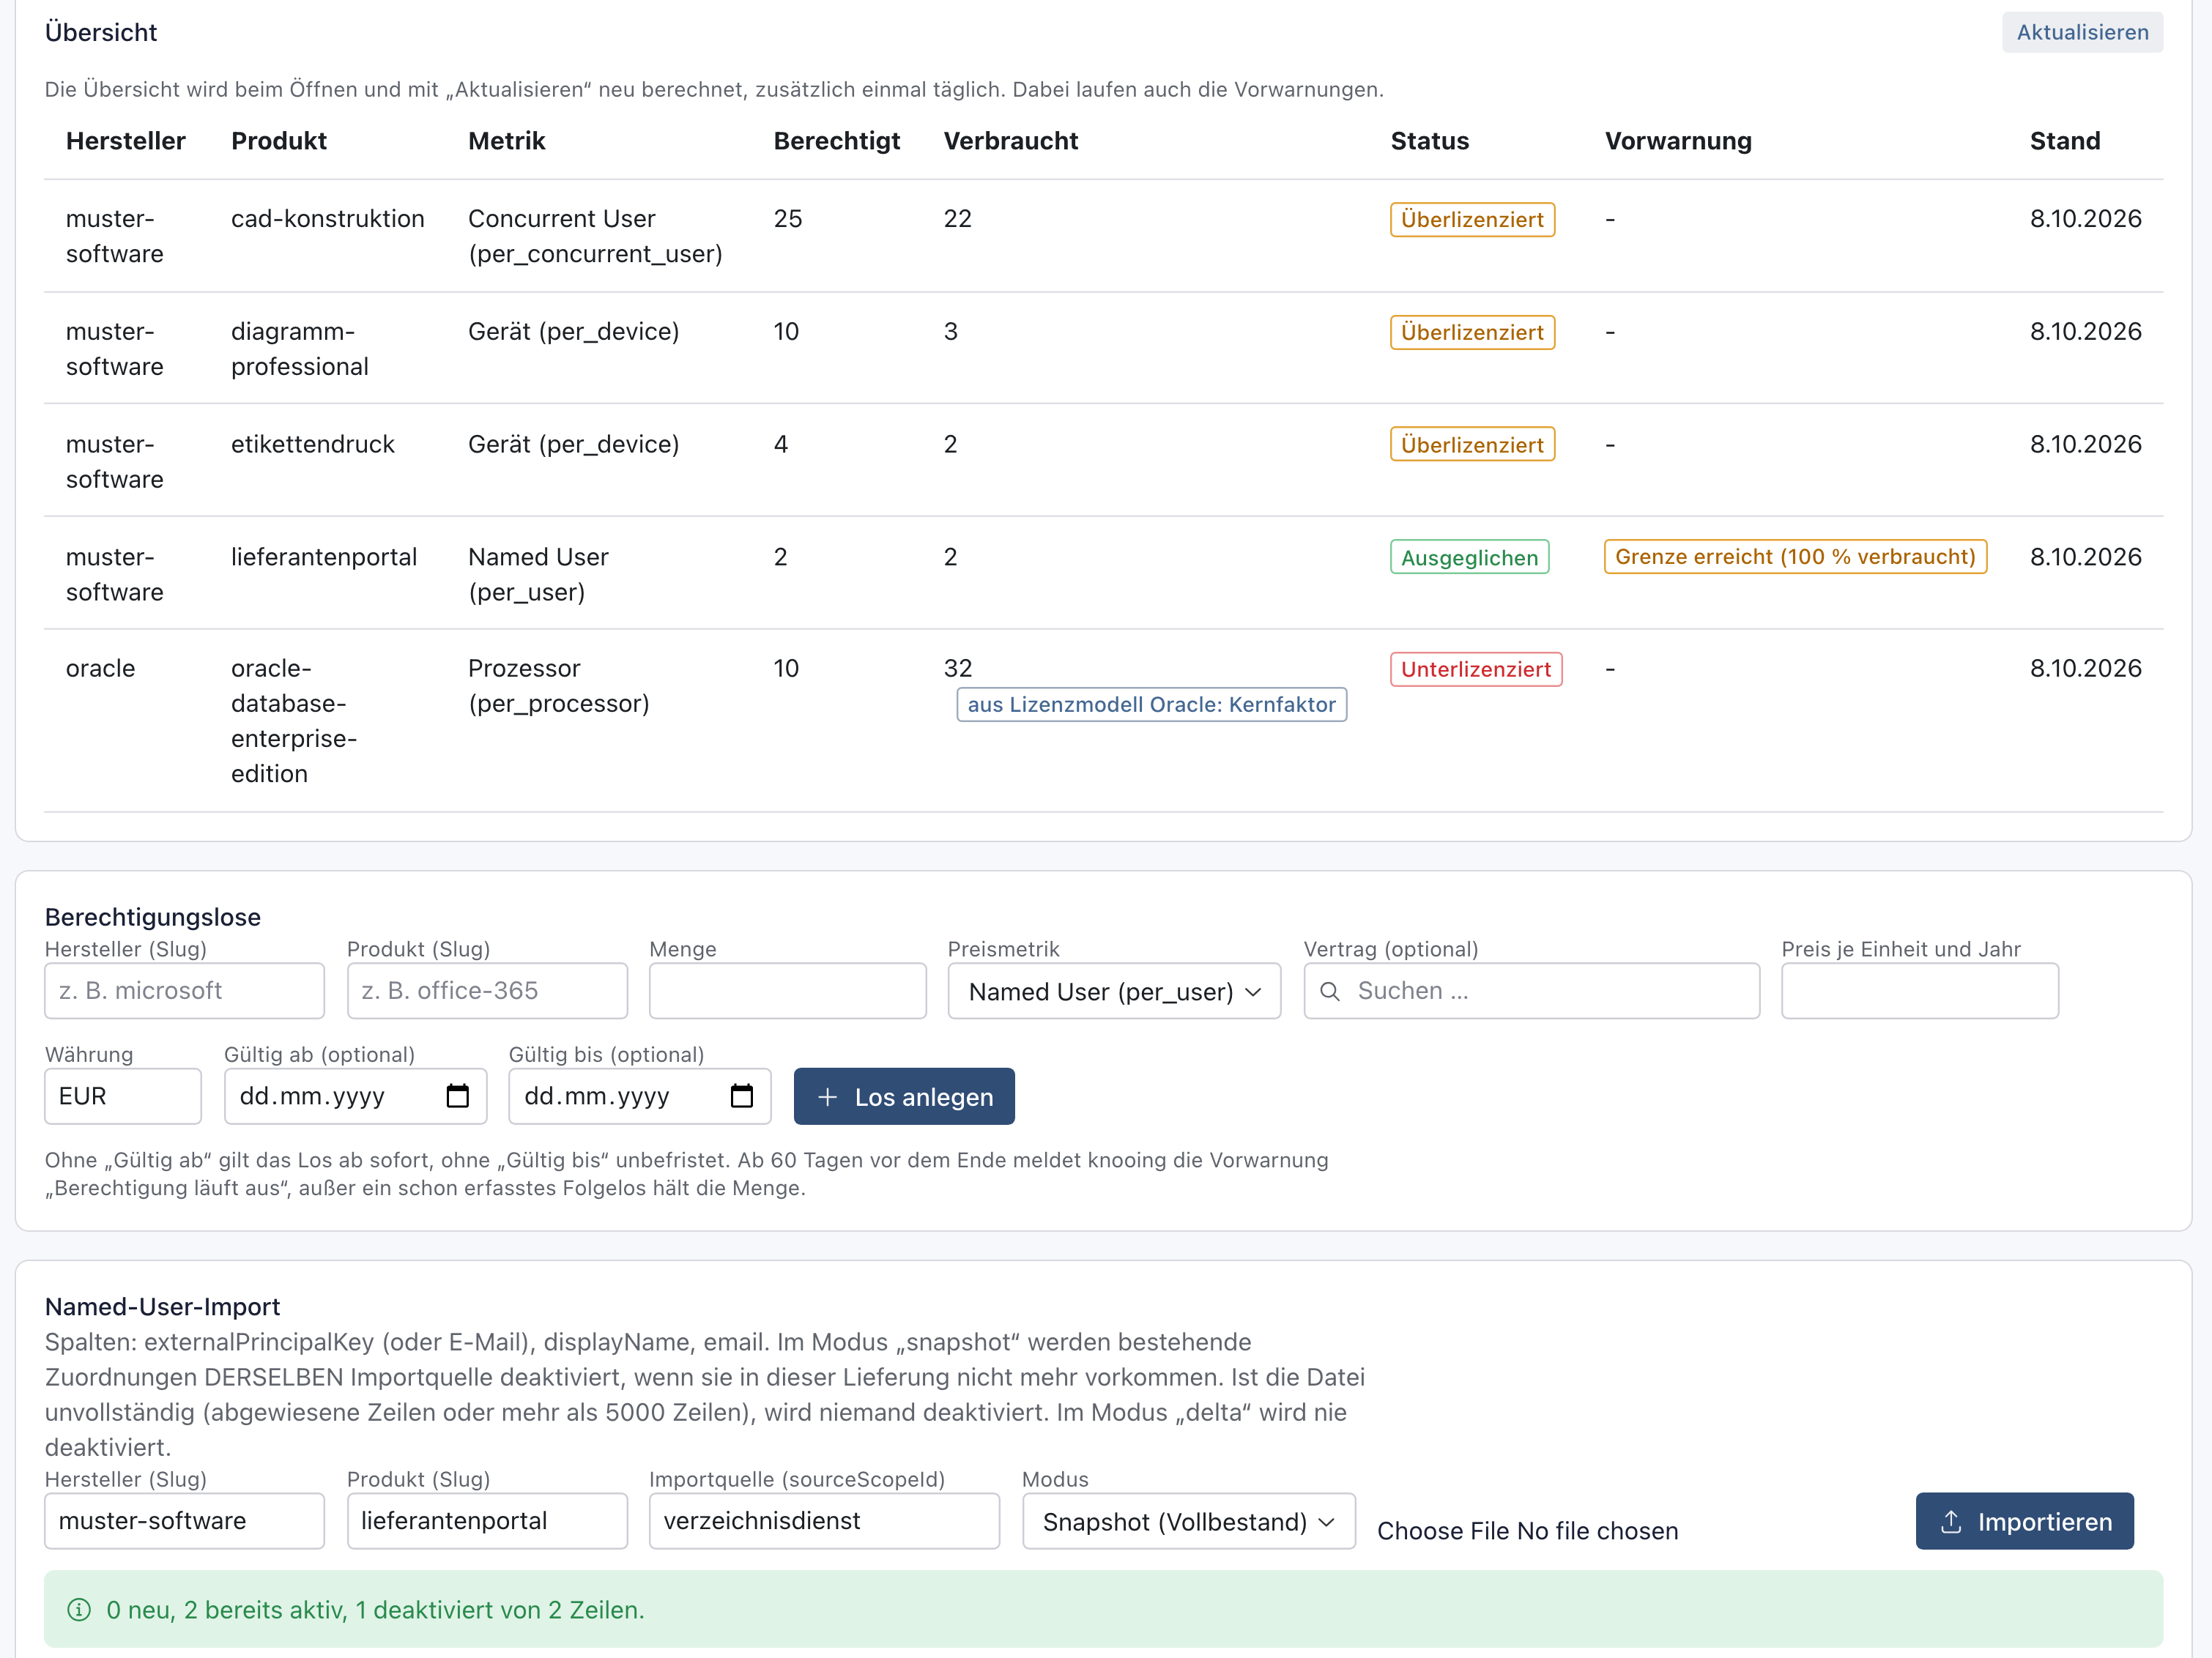Click the Vorwarnung column header
The height and width of the screenshot is (1658, 2212).
[1678, 141]
